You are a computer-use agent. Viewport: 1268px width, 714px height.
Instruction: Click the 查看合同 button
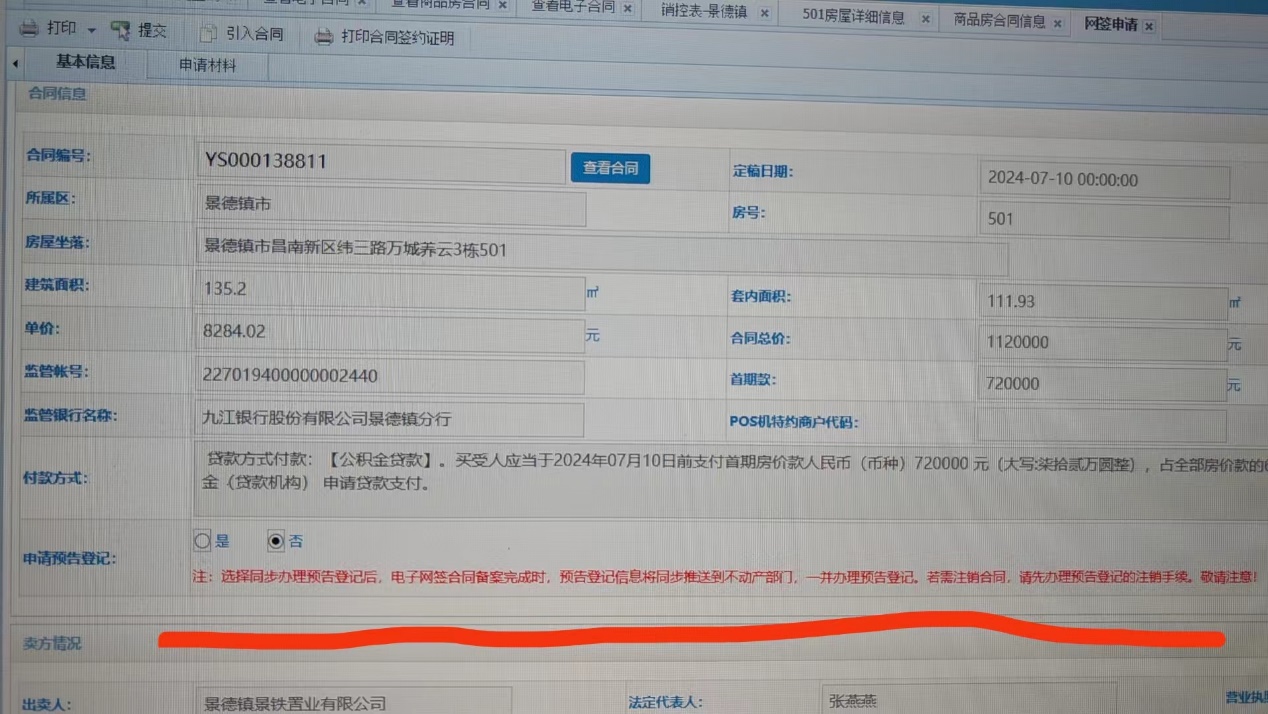click(x=610, y=168)
